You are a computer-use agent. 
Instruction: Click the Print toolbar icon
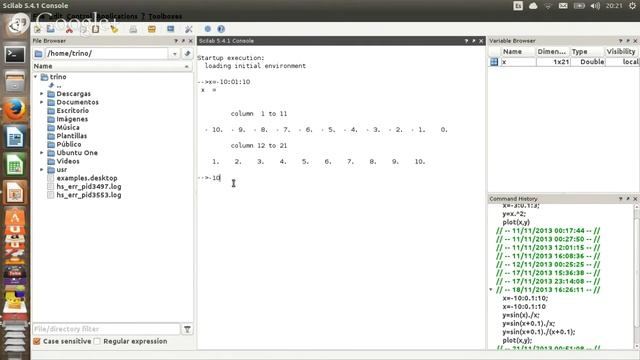[133, 29]
